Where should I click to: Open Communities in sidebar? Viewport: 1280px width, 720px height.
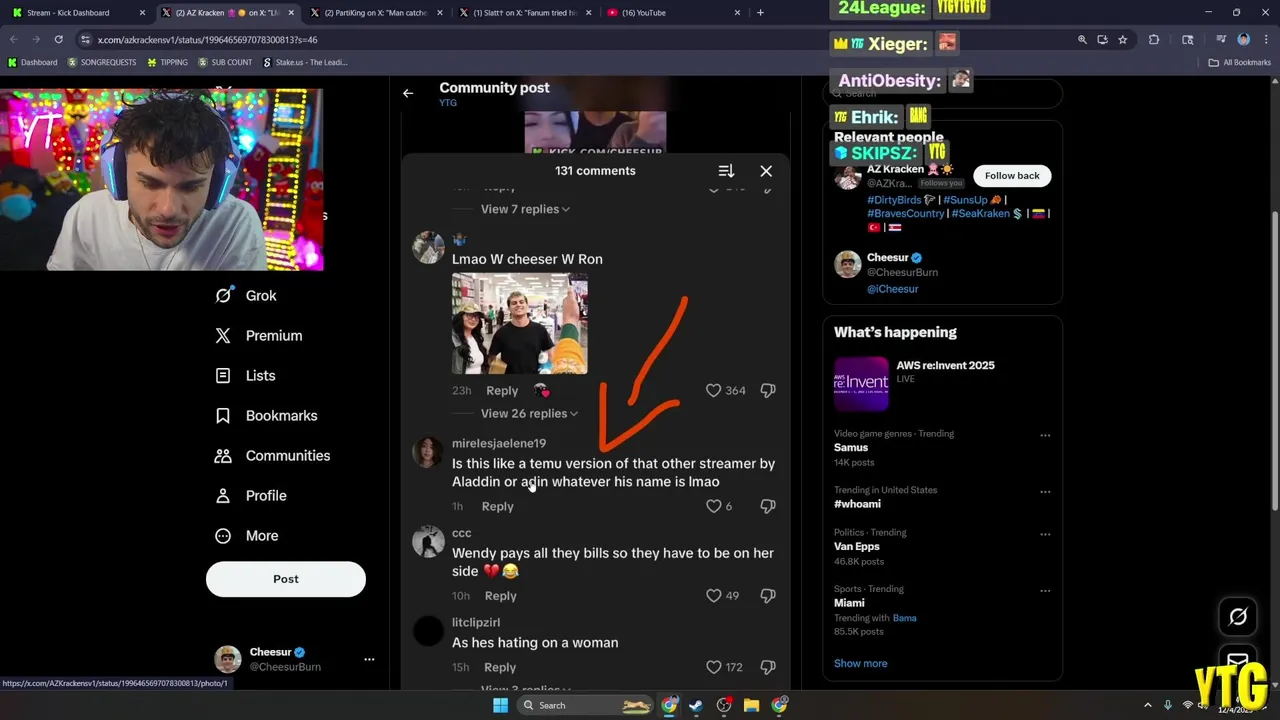pos(272,455)
